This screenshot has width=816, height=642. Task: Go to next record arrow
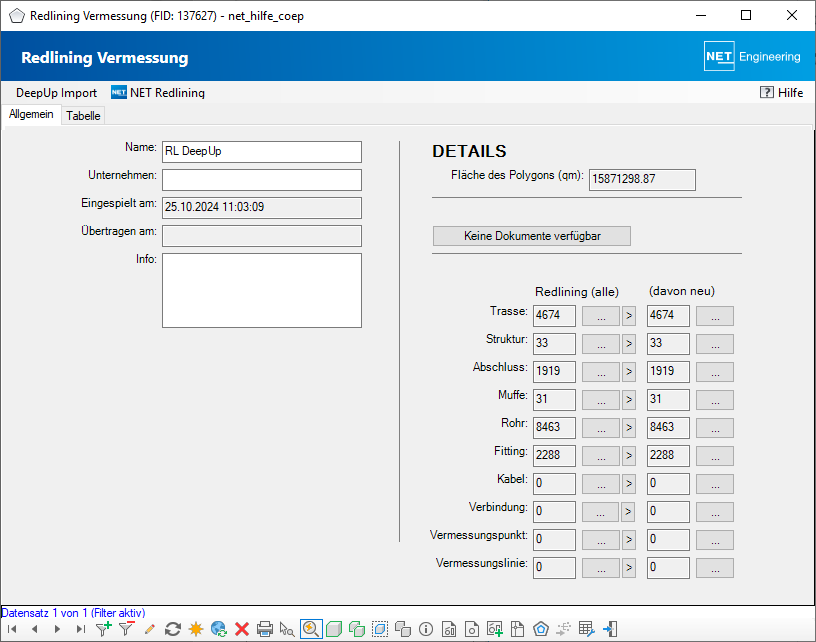[57, 629]
